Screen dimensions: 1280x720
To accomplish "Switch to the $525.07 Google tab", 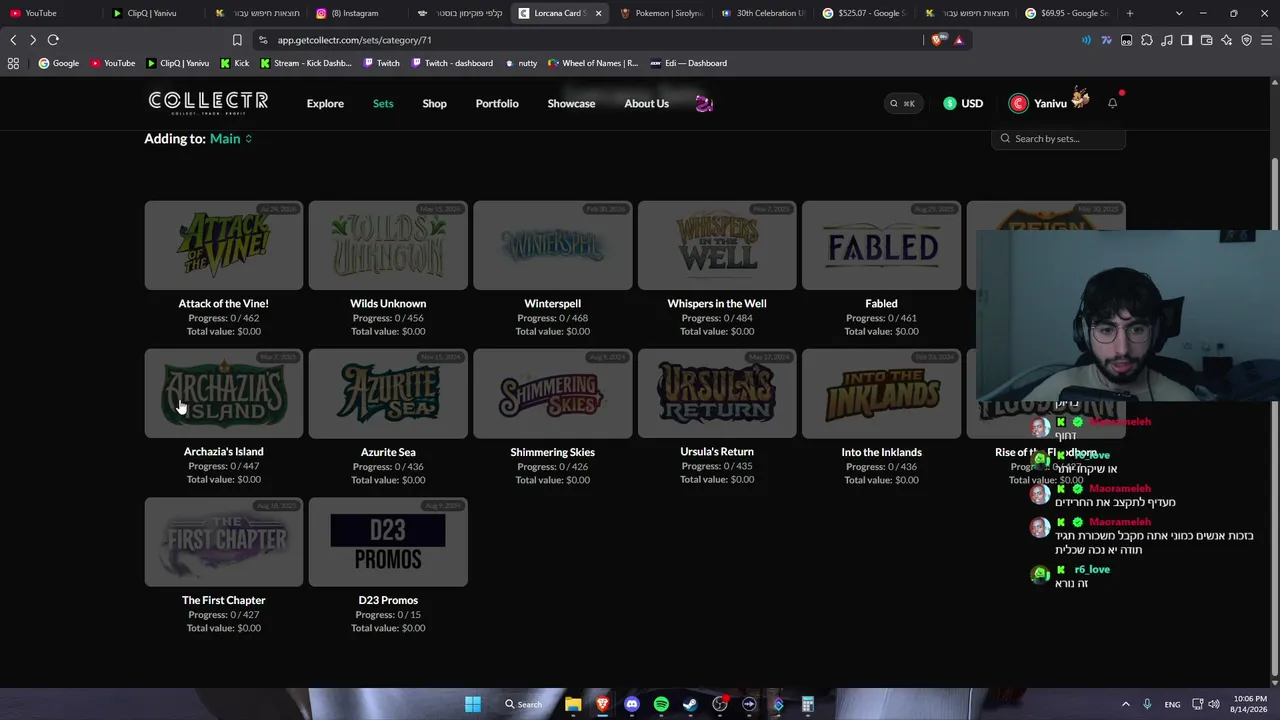I will pyautogui.click(x=866, y=13).
